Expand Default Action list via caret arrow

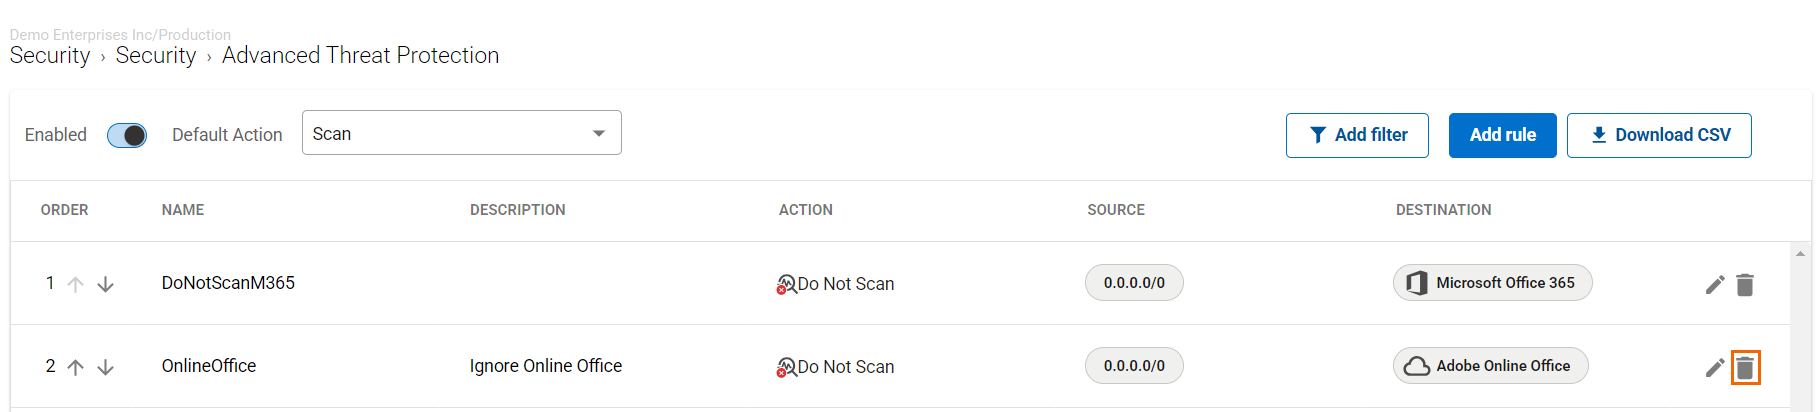[x=599, y=133]
